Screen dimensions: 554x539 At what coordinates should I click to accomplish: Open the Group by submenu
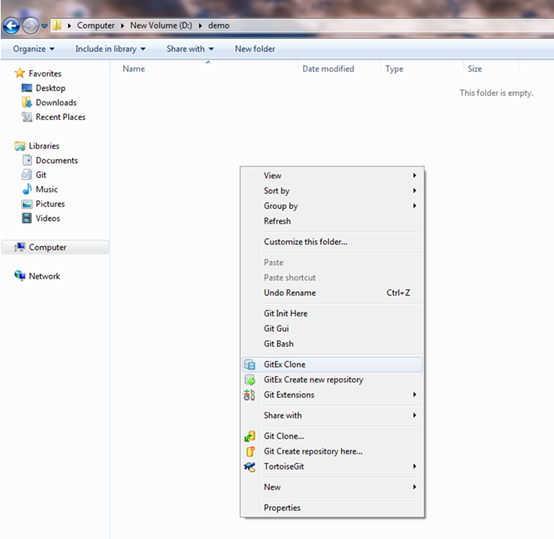[x=332, y=206]
